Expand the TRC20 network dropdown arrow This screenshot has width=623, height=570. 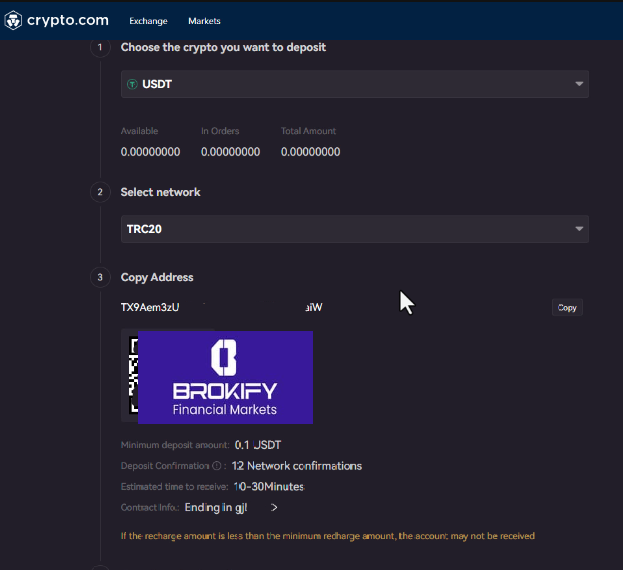579,229
